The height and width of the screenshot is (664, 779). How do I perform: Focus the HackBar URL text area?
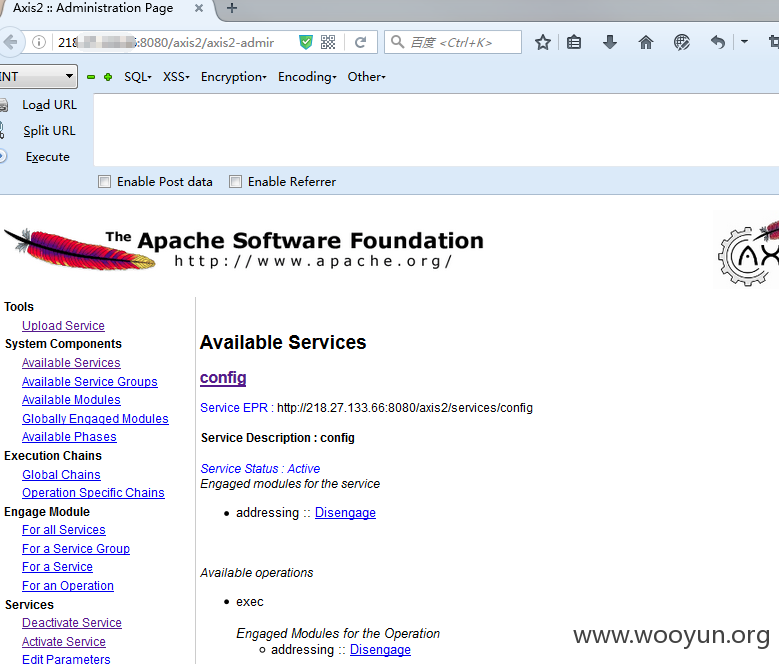[x=436, y=130]
